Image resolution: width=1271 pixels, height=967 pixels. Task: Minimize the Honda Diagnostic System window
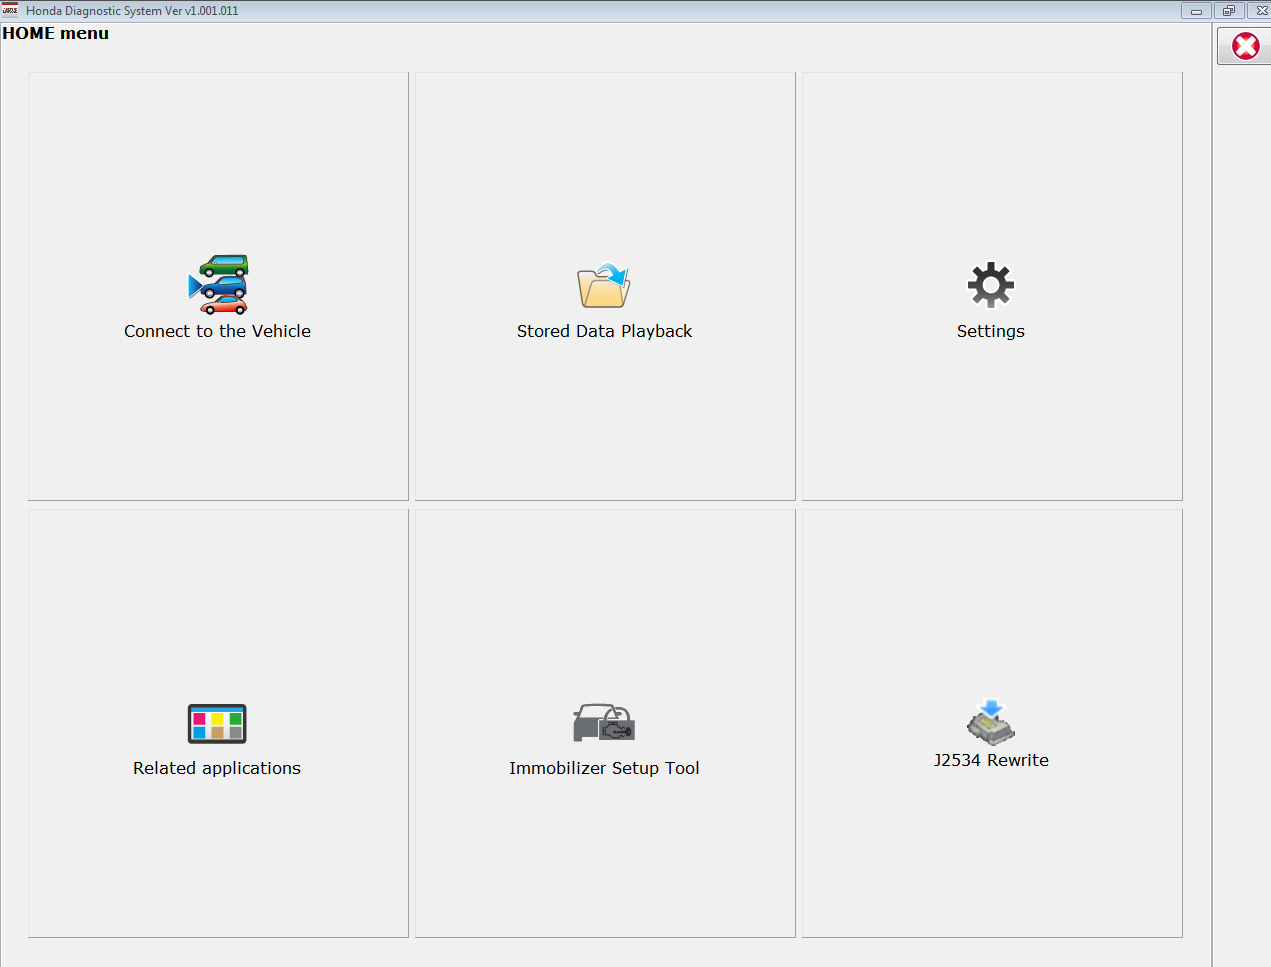1196,11
